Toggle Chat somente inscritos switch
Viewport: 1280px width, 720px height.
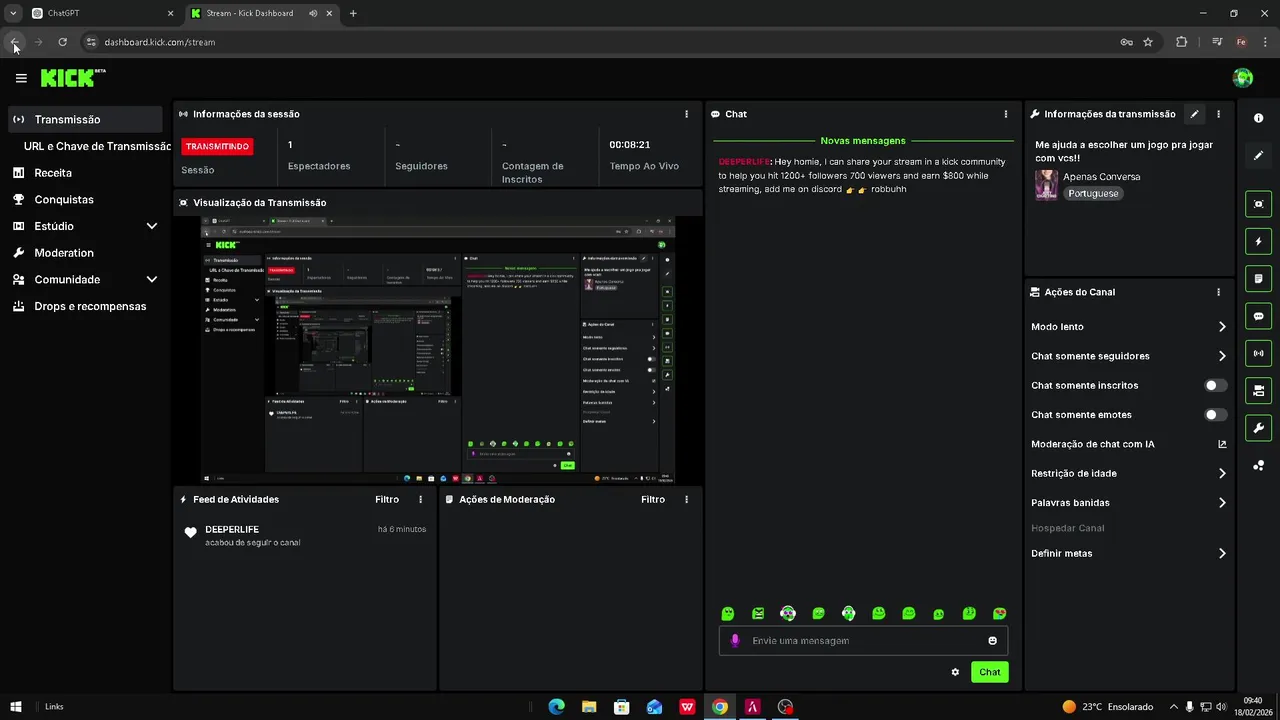click(x=1215, y=385)
